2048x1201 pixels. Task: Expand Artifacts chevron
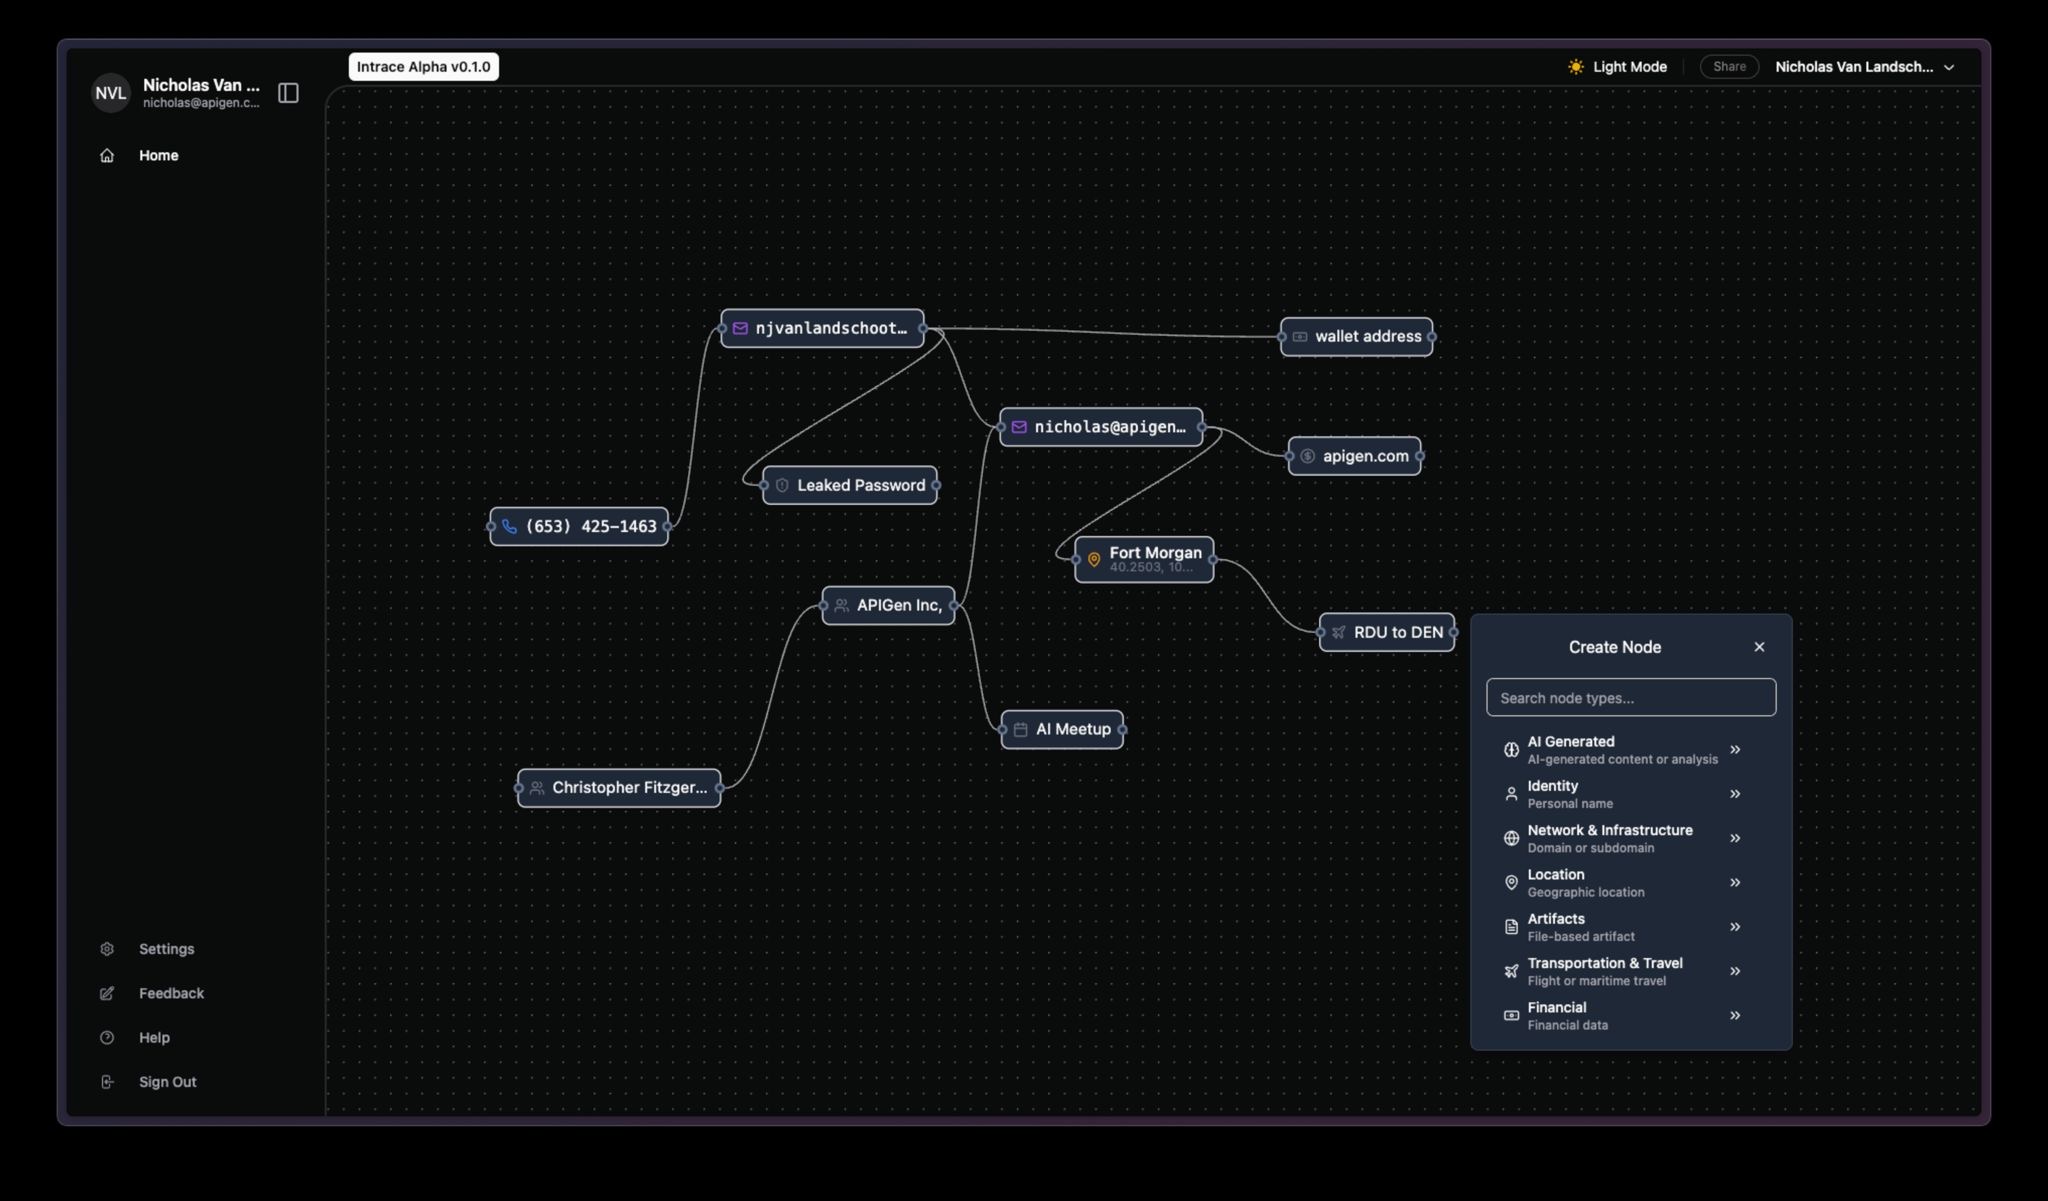[x=1735, y=927]
